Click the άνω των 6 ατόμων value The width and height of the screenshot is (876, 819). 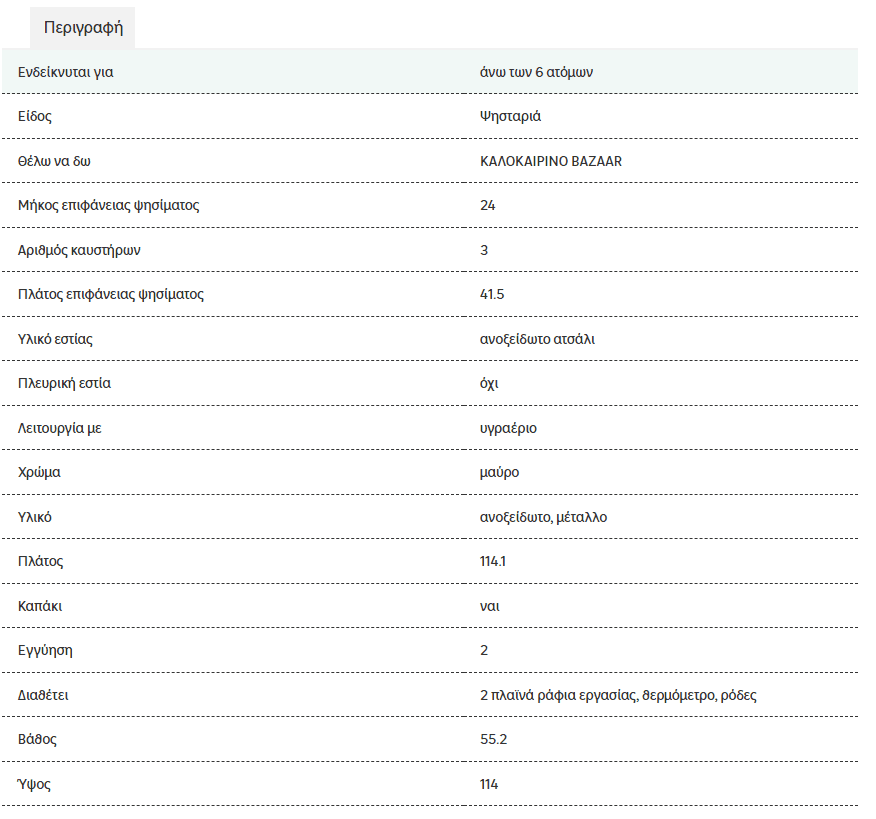pos(536,72)
